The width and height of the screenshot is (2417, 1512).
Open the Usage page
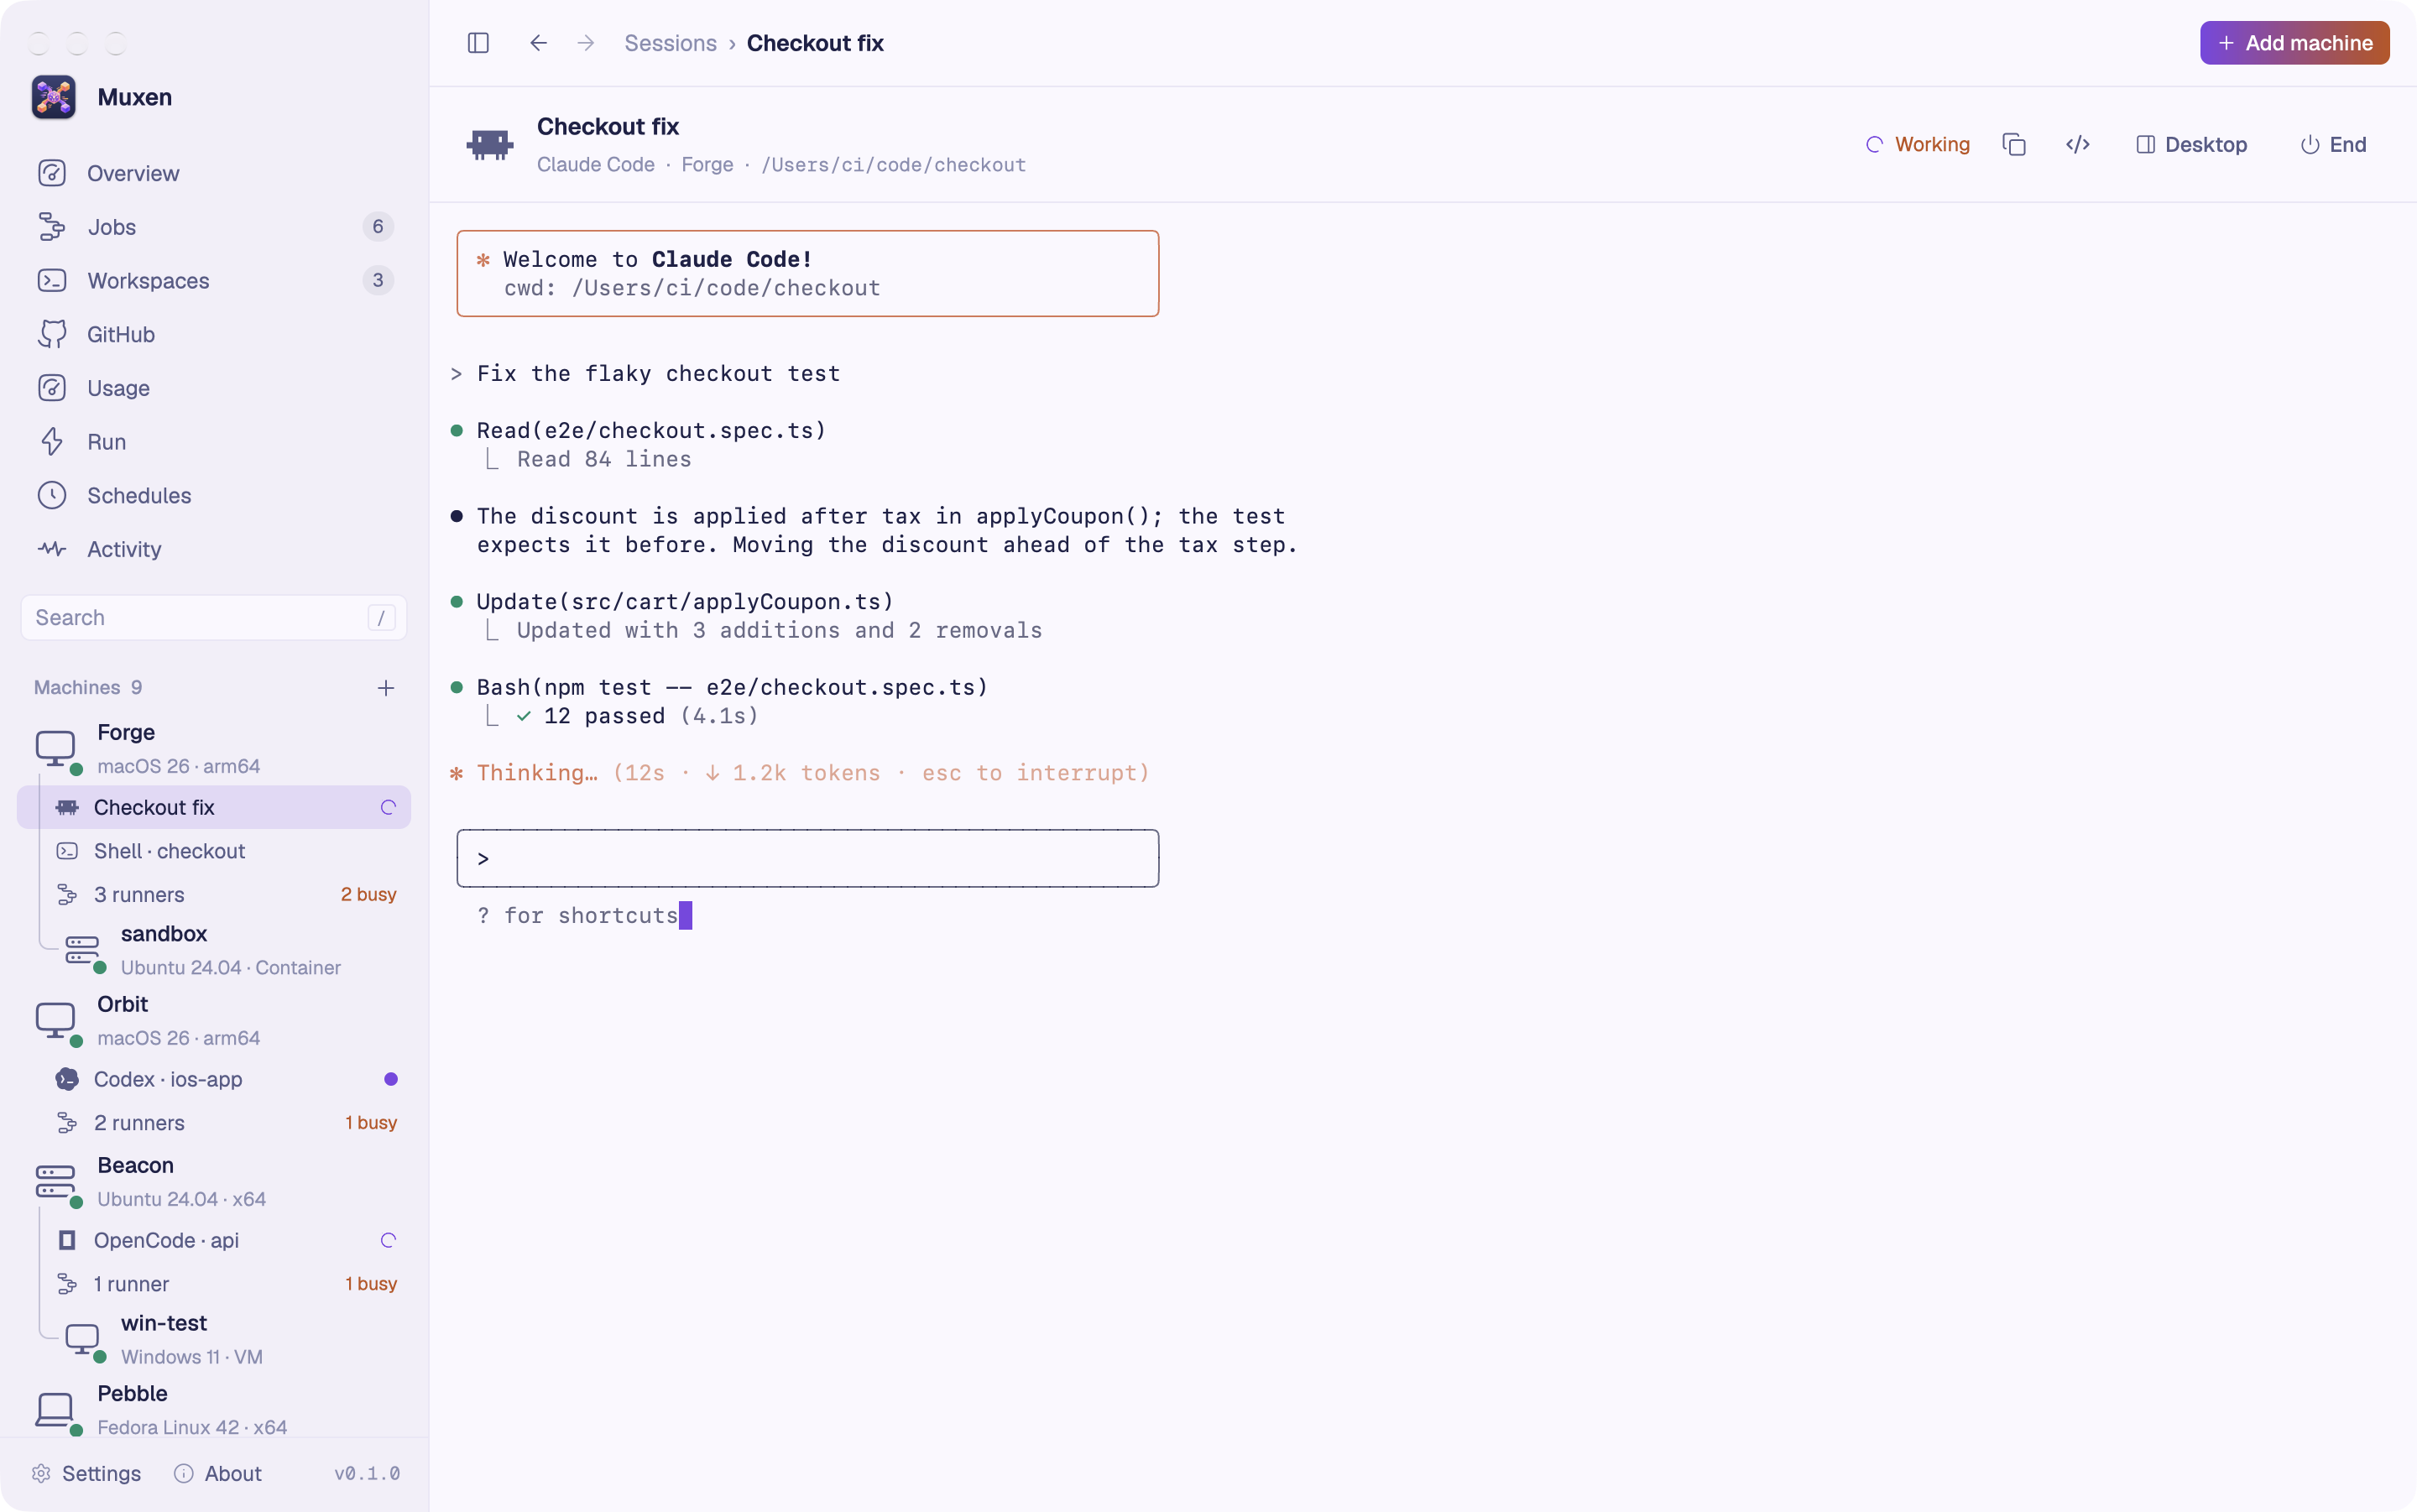tap(214, 388)
